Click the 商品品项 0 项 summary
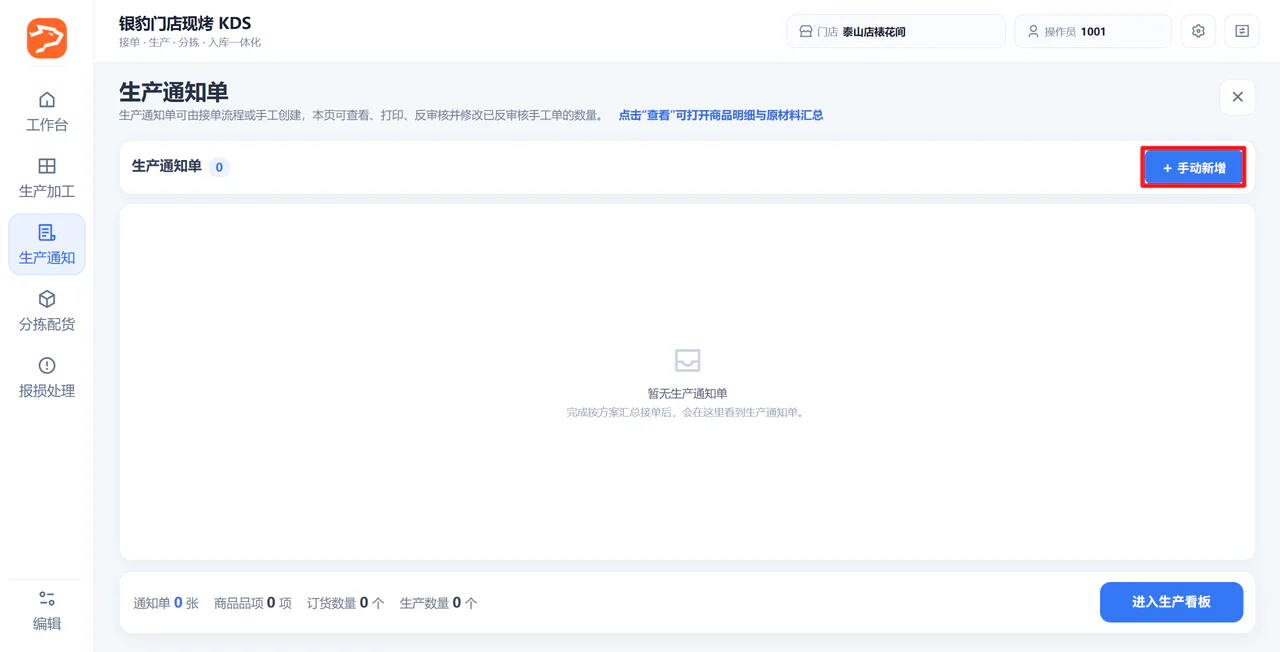This screenshot has width=1280, height=652. [253, 603]
